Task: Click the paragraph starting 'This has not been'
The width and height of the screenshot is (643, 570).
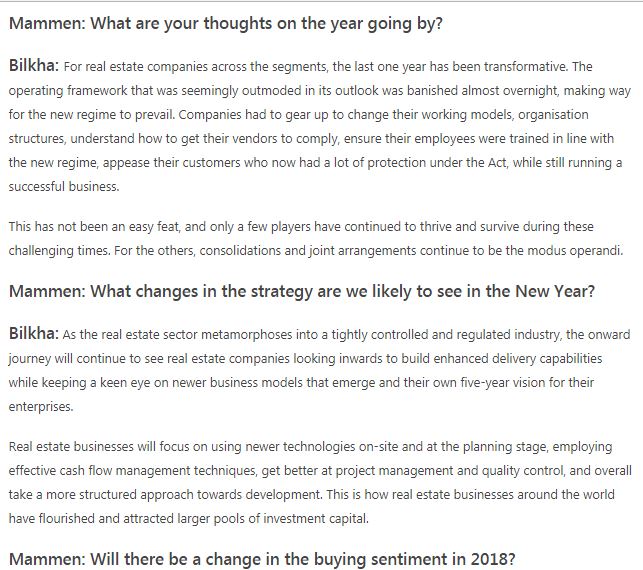Action: coord(316,238)
